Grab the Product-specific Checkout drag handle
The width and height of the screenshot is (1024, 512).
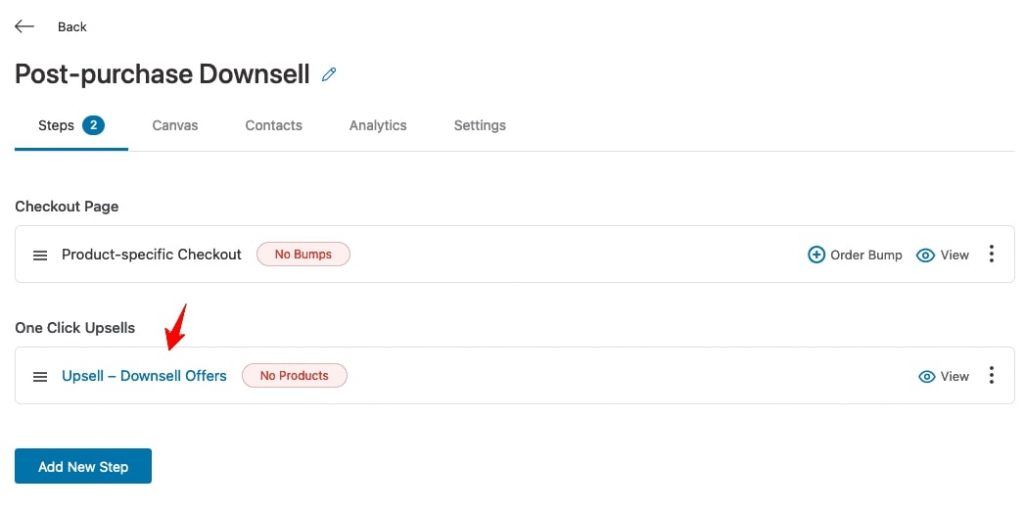tap(40, 255)
